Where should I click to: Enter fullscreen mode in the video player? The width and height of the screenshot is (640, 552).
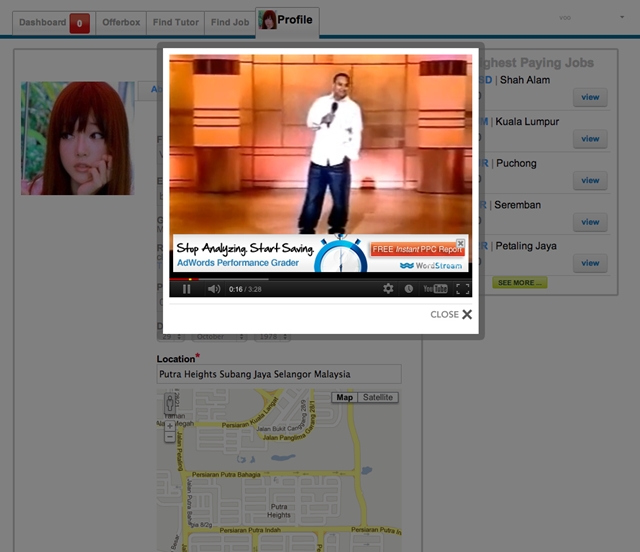click(462, 289)
